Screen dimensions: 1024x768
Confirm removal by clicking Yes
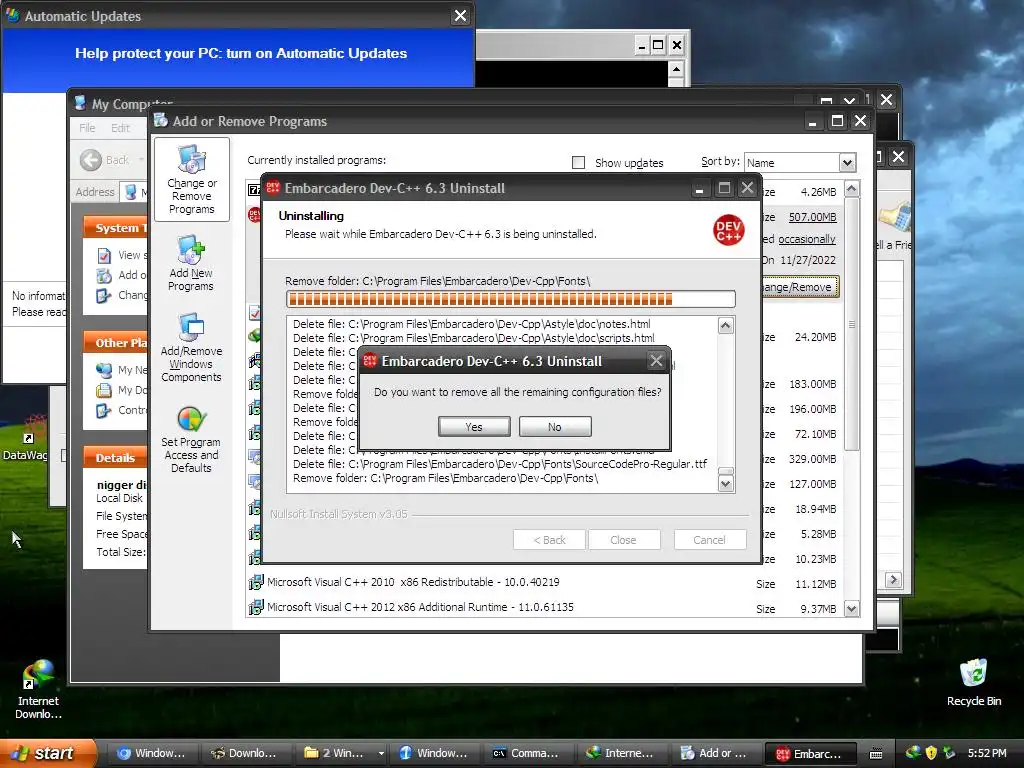(474, 426)
